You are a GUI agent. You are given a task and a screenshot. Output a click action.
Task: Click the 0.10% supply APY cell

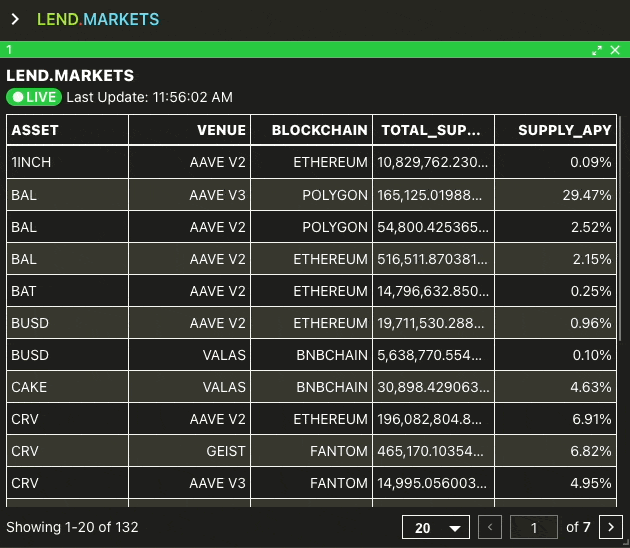(556, 355)
